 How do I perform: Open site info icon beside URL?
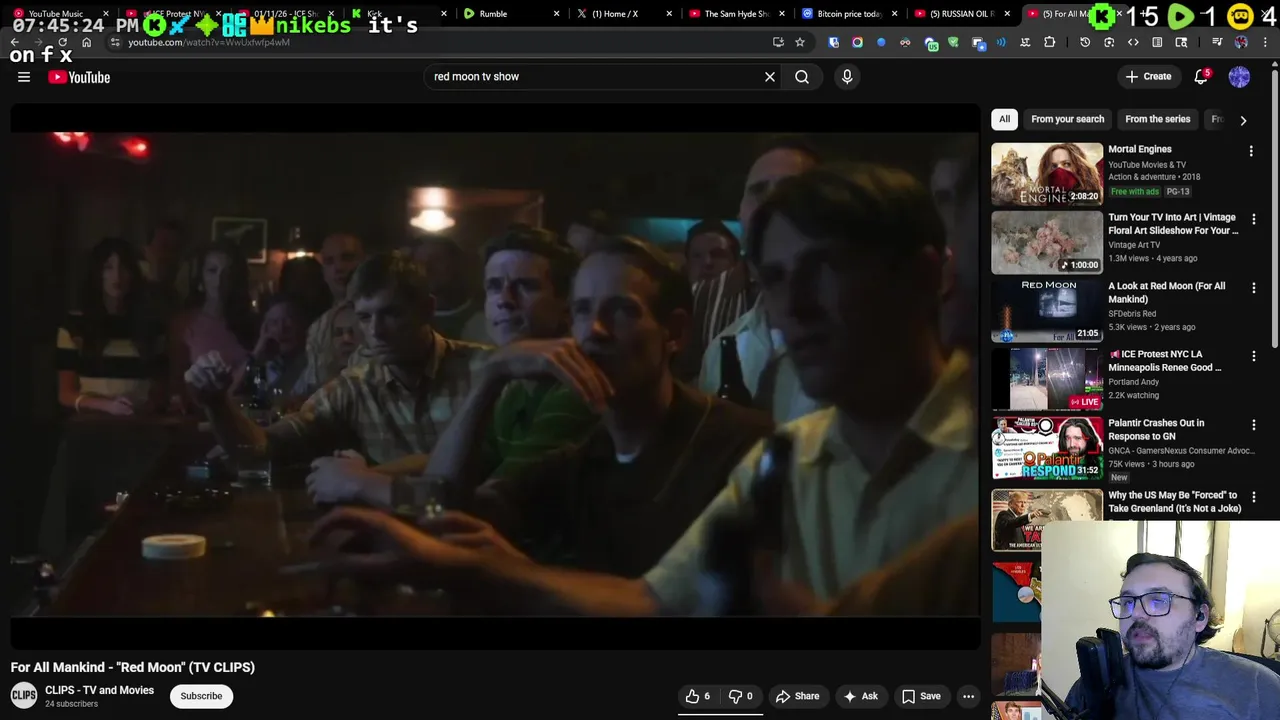[x=115, y=42]
